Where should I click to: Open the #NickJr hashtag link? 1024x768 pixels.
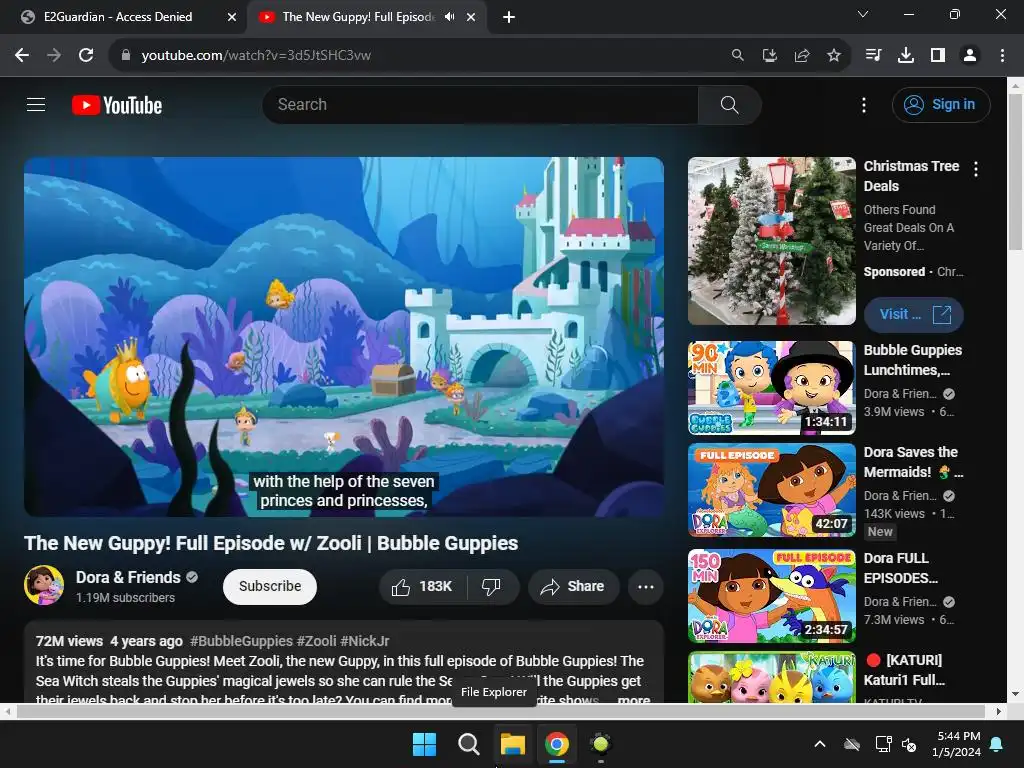[364, 641]
